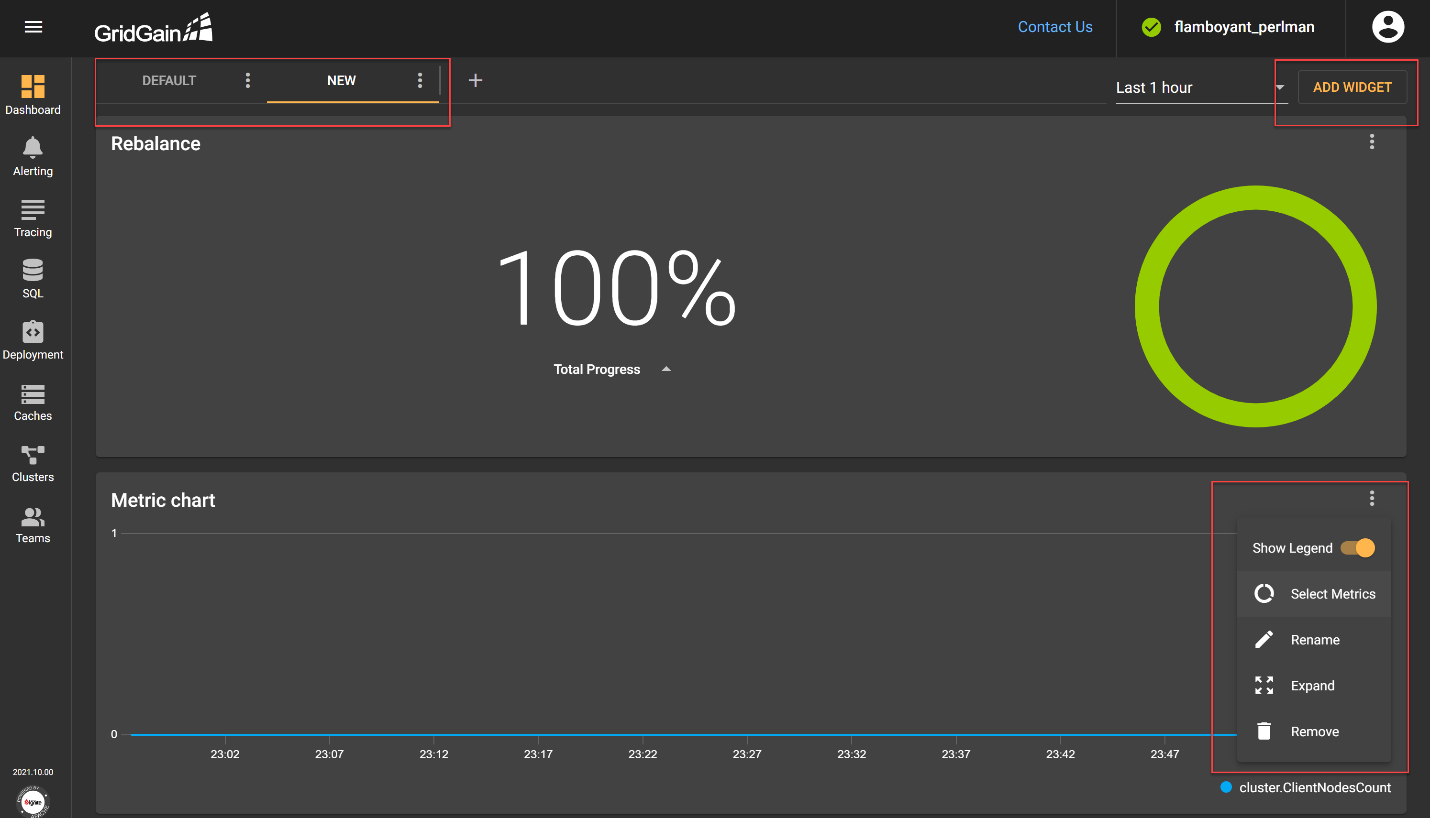1430x818 pixels.
Task: Toggle the cluster.ClientNodesCount legend series
Action: pos(1305,787)
